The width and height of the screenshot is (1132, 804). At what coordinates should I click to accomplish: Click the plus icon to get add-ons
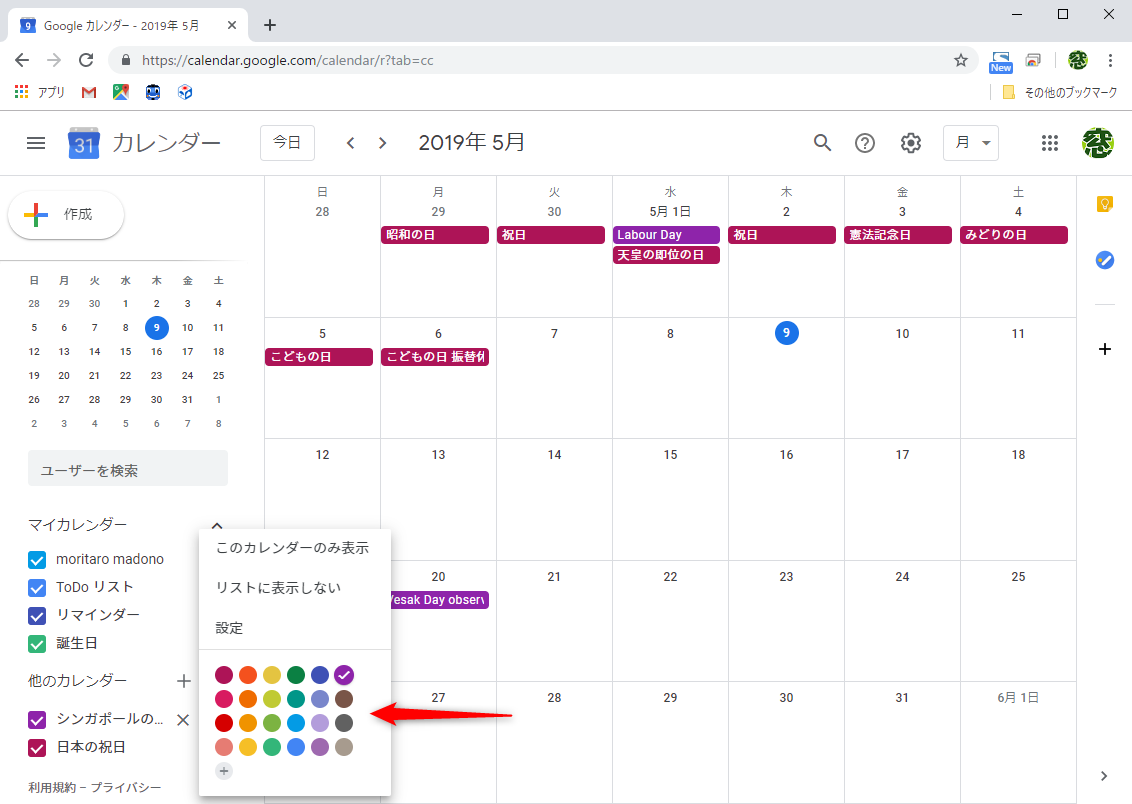pos(1104,349)
